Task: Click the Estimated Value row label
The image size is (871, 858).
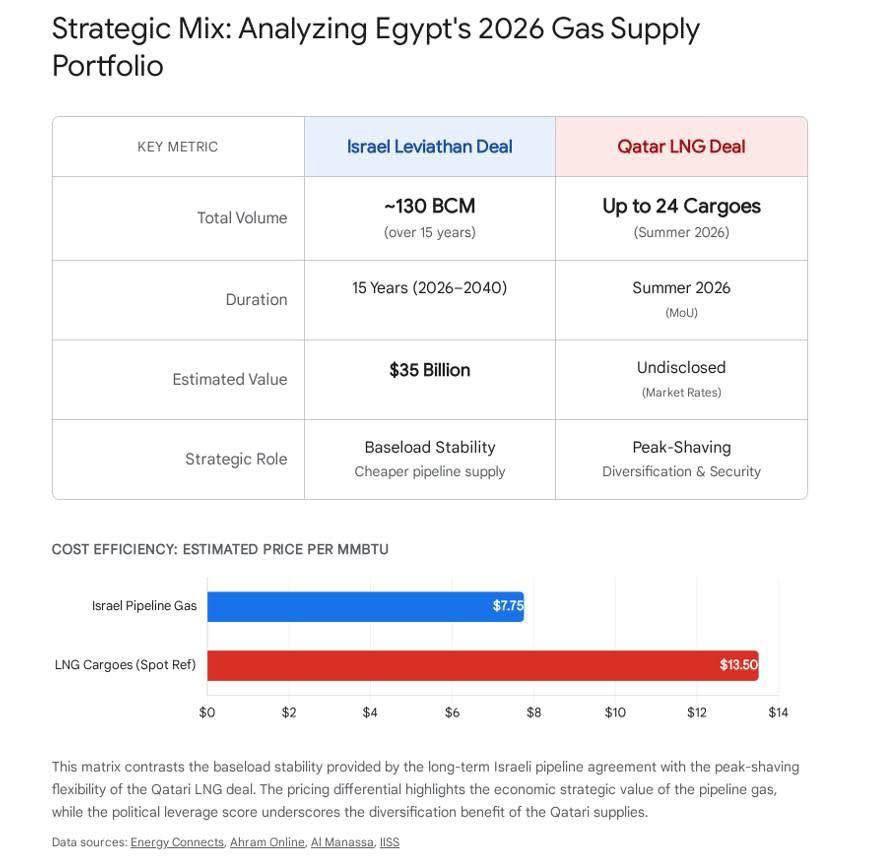Action: [229, 379]
